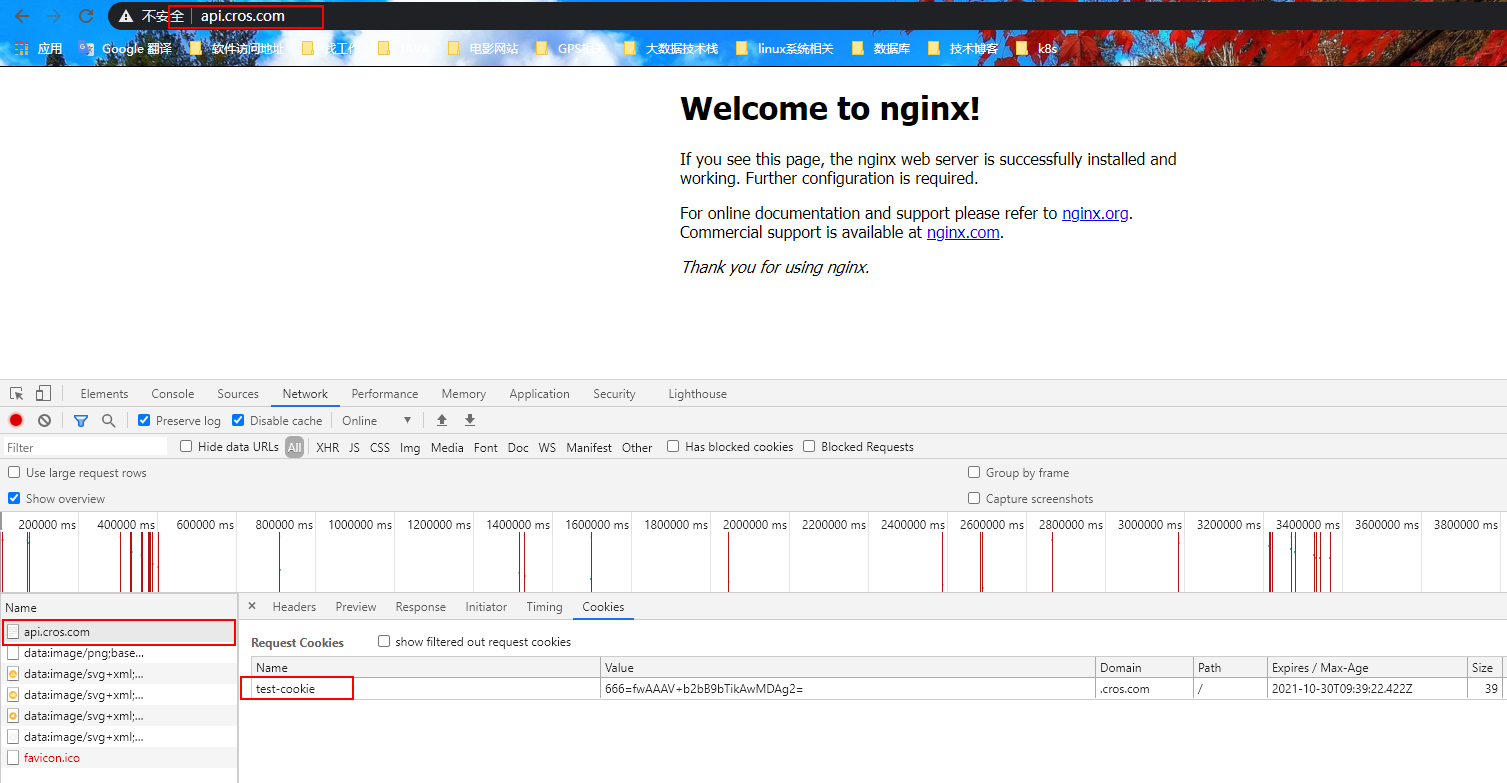Check Group by frame

[x=974, y=472]
